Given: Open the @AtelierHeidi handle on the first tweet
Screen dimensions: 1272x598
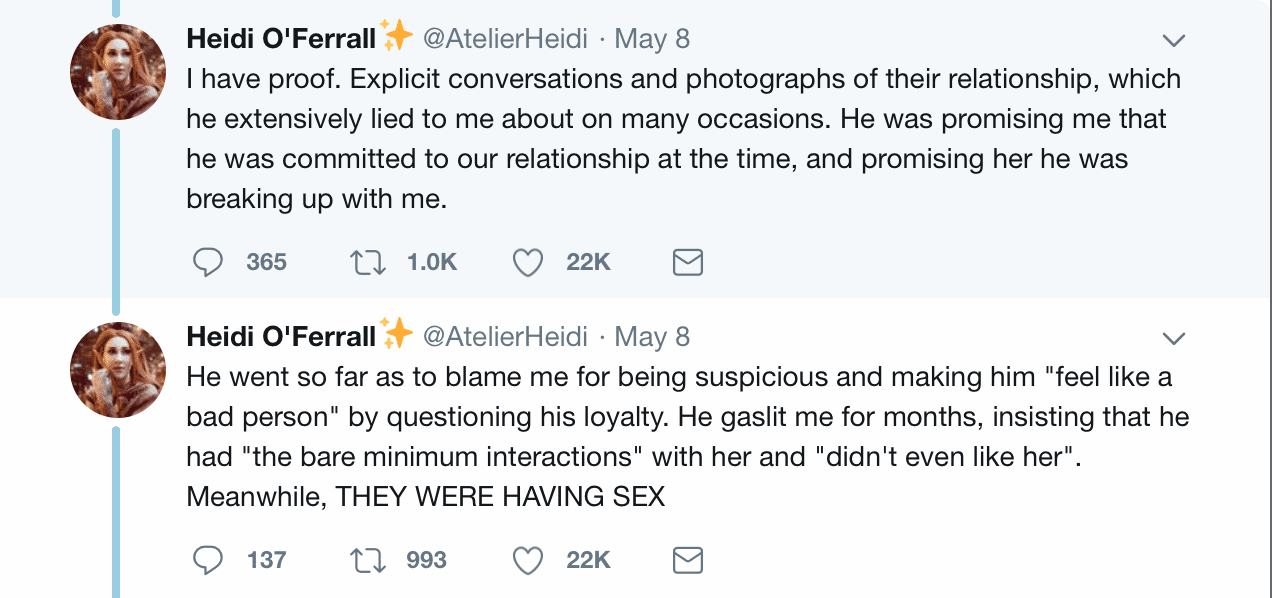Looking at the screenshot, I should 505,39.
